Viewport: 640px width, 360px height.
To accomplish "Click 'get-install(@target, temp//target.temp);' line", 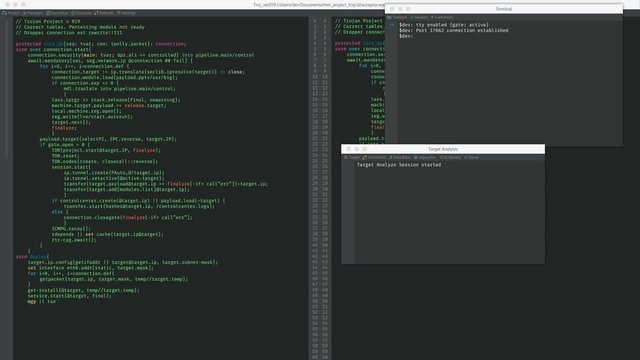I will tap(83, 290).
